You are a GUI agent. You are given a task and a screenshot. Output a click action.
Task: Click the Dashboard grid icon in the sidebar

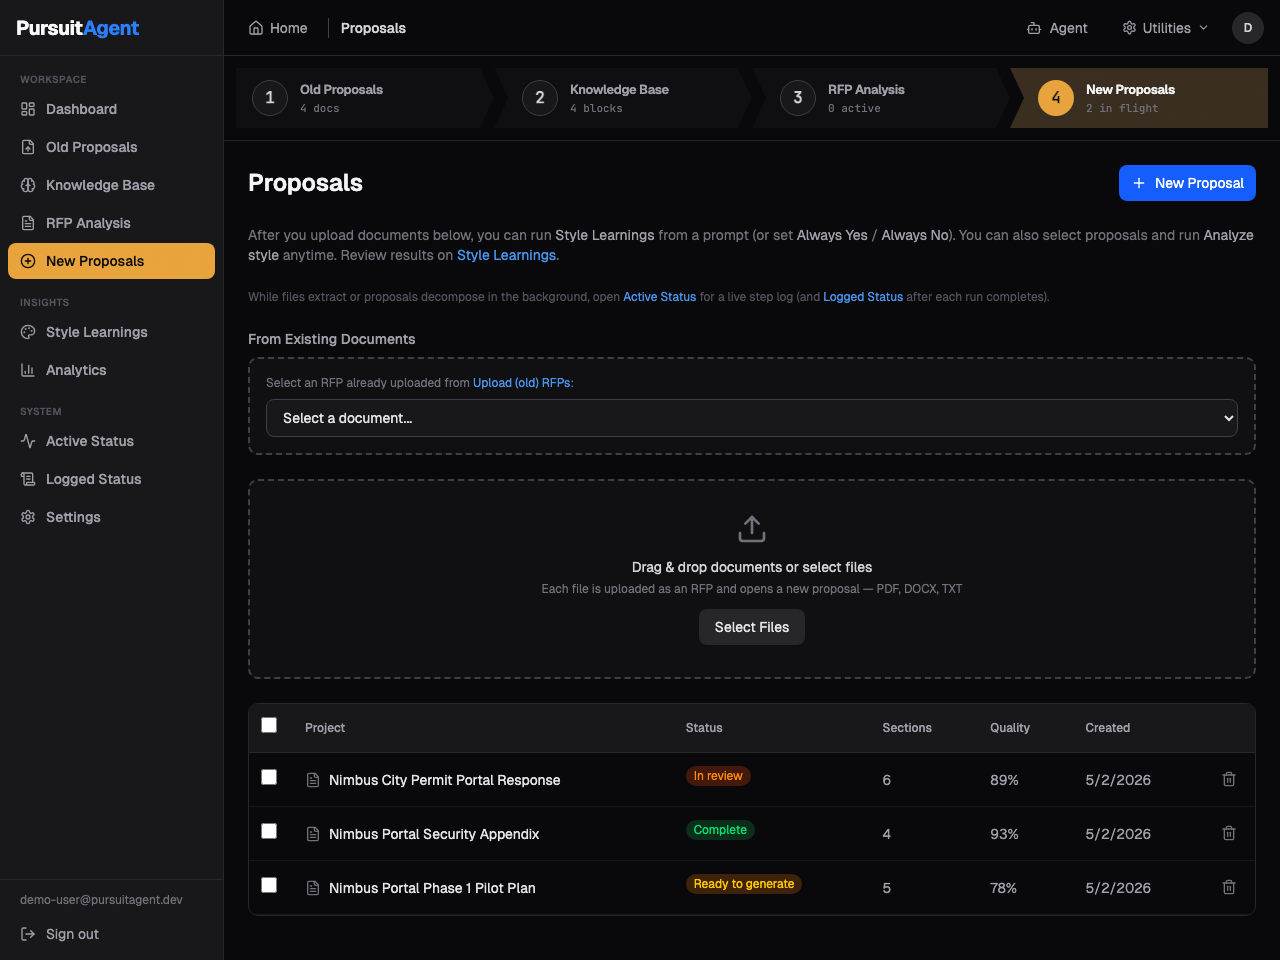pos(28,109)
